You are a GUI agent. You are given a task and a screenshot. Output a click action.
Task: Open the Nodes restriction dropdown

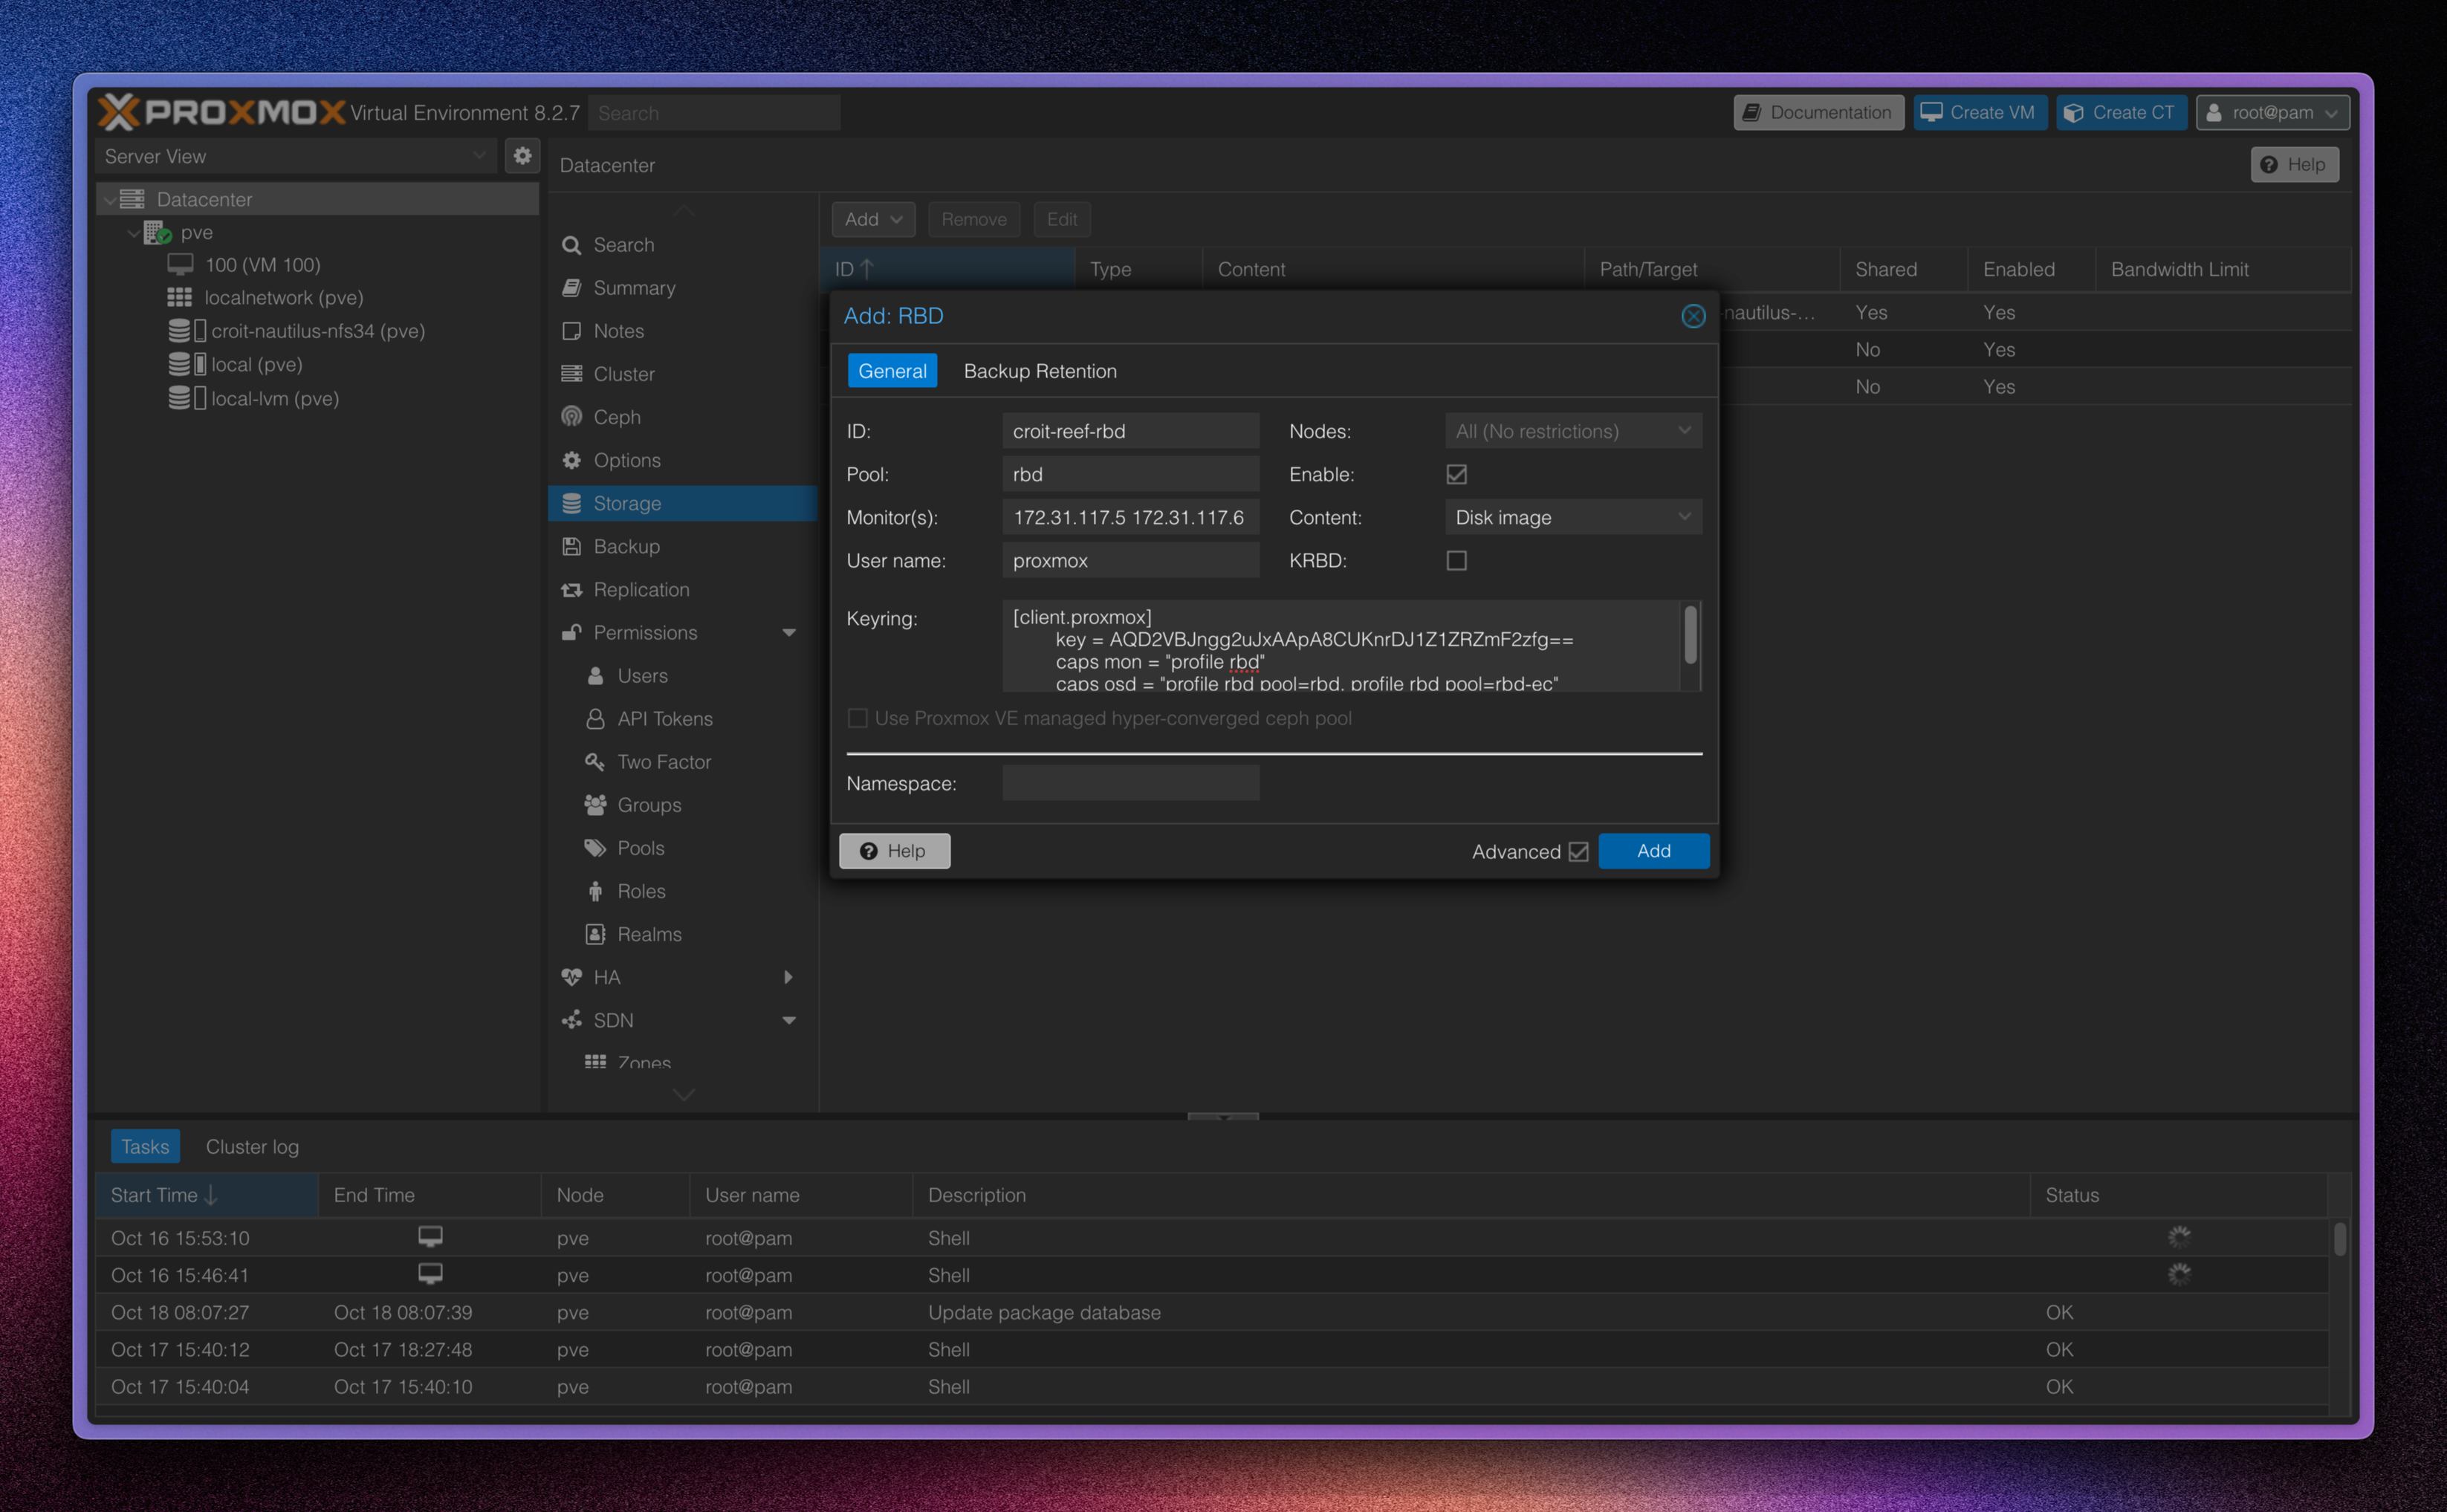pos(1571,431)
